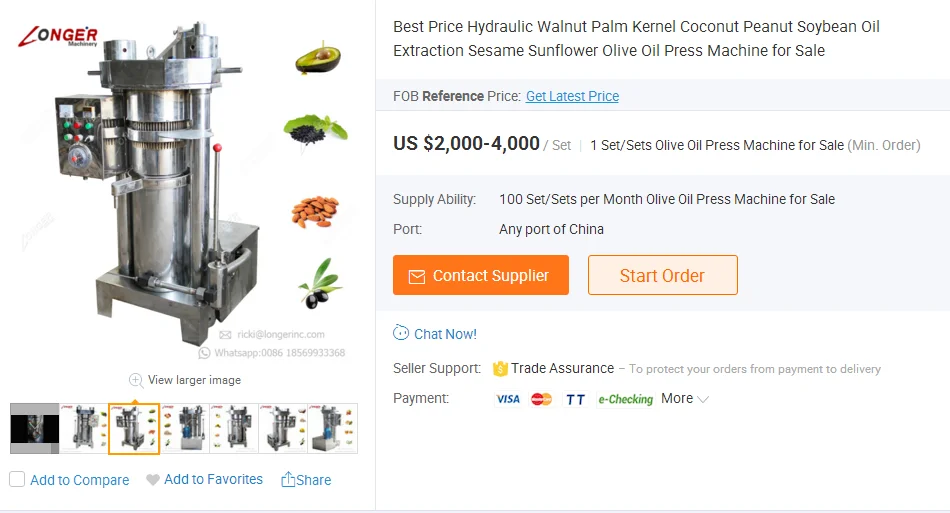Select the e-Checking payment icon
The image size is (950, 513).
click(x=625, y=399)
